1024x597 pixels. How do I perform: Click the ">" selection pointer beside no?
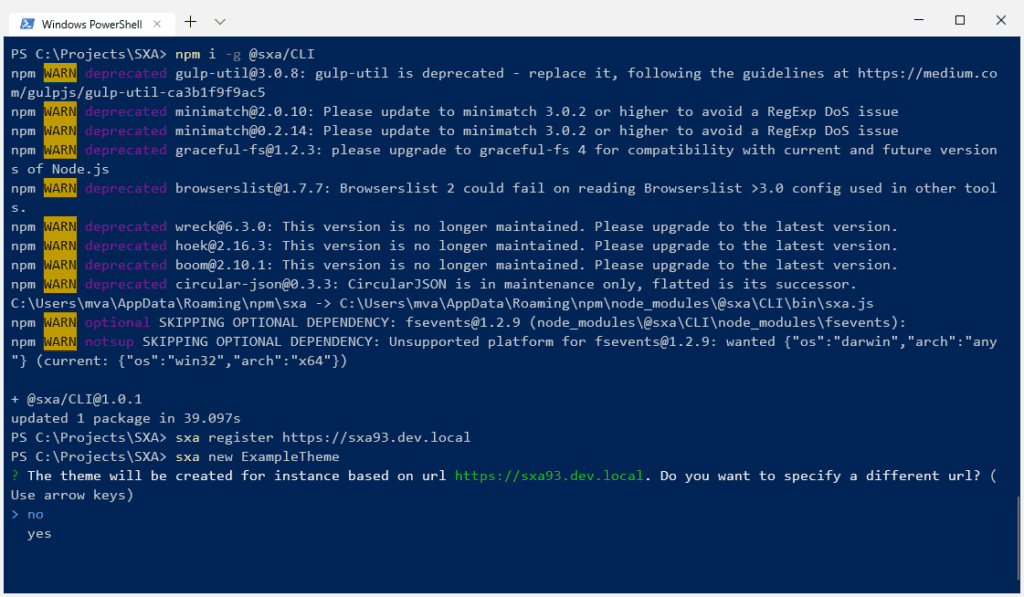click(15, 514)
